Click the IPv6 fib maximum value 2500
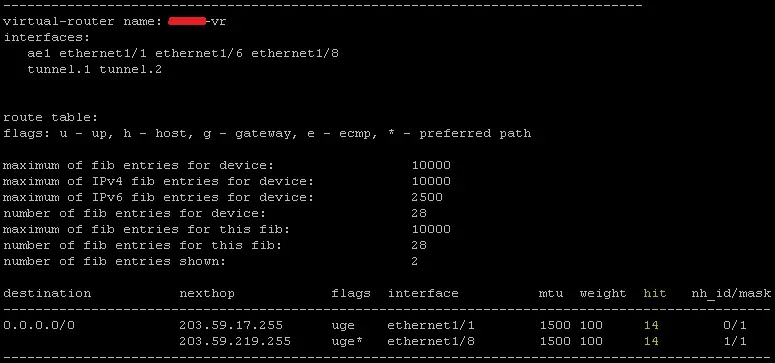This screenshot has width=775, height=363. click(427, 197)
